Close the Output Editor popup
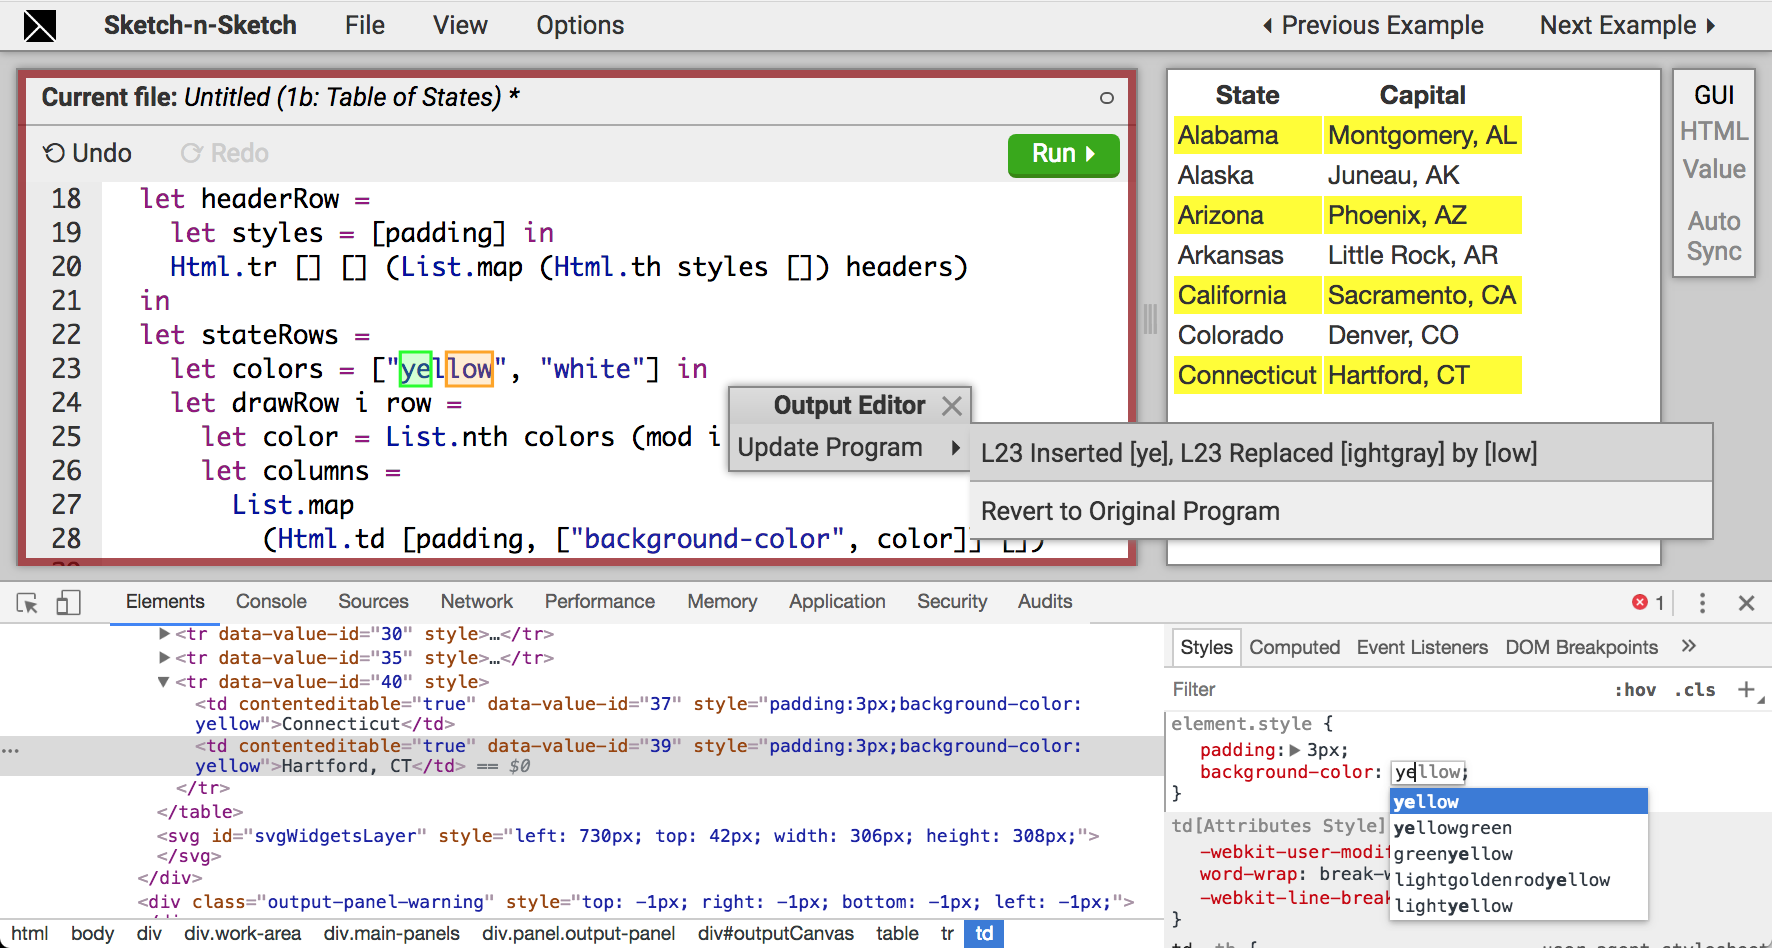1772x948 pixels. (951, 405)
